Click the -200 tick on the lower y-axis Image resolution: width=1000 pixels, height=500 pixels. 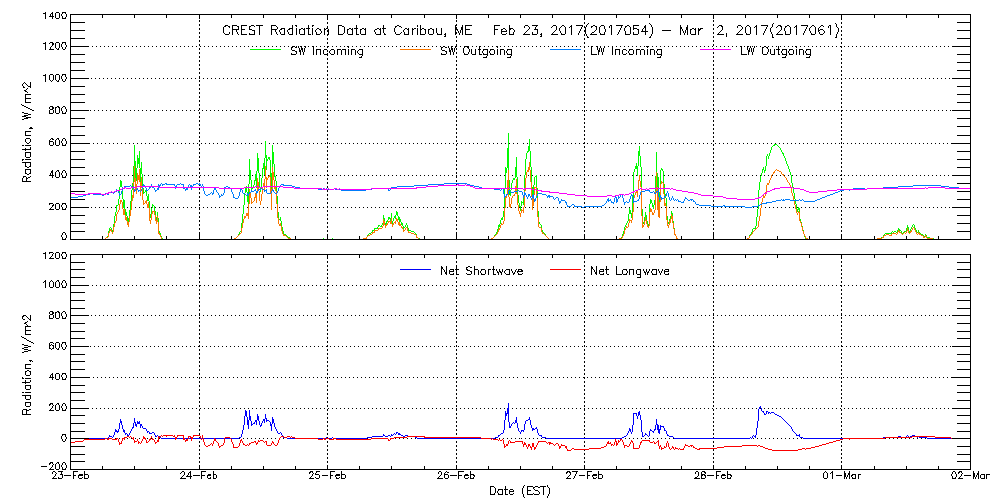point(52,466)
